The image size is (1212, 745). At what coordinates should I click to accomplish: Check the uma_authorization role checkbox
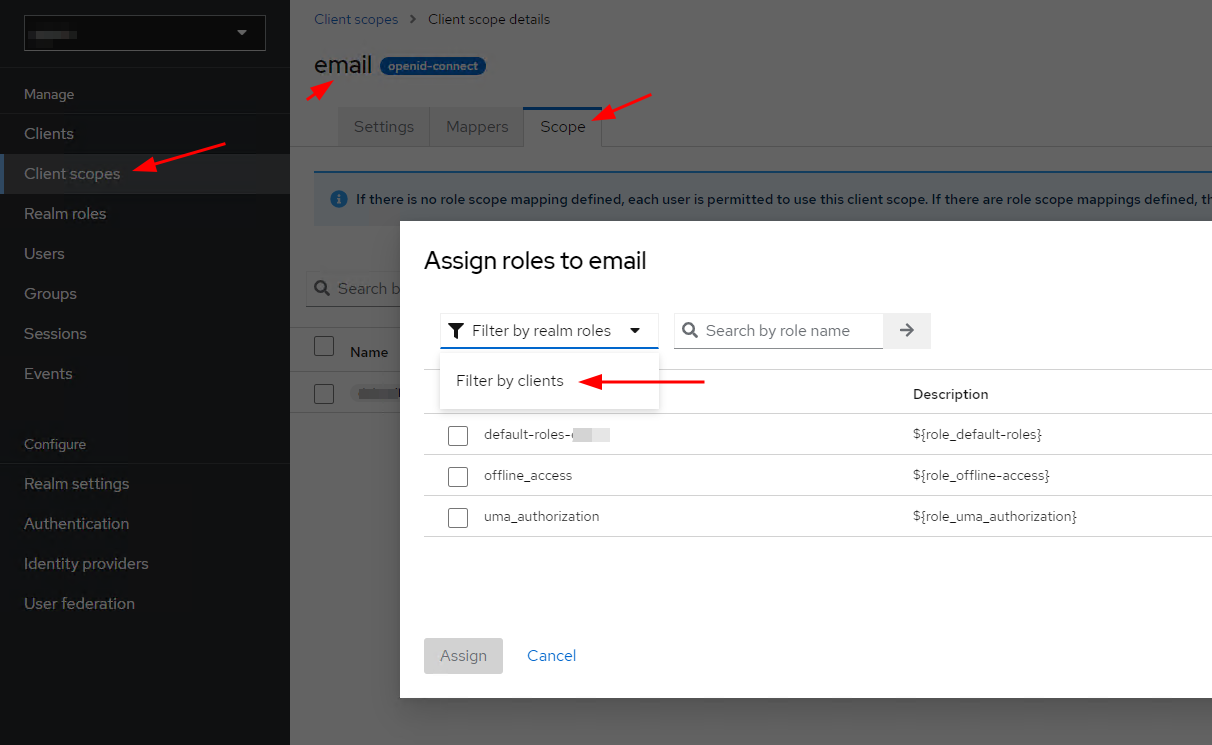pyautogui.click(x=458, y=518)
